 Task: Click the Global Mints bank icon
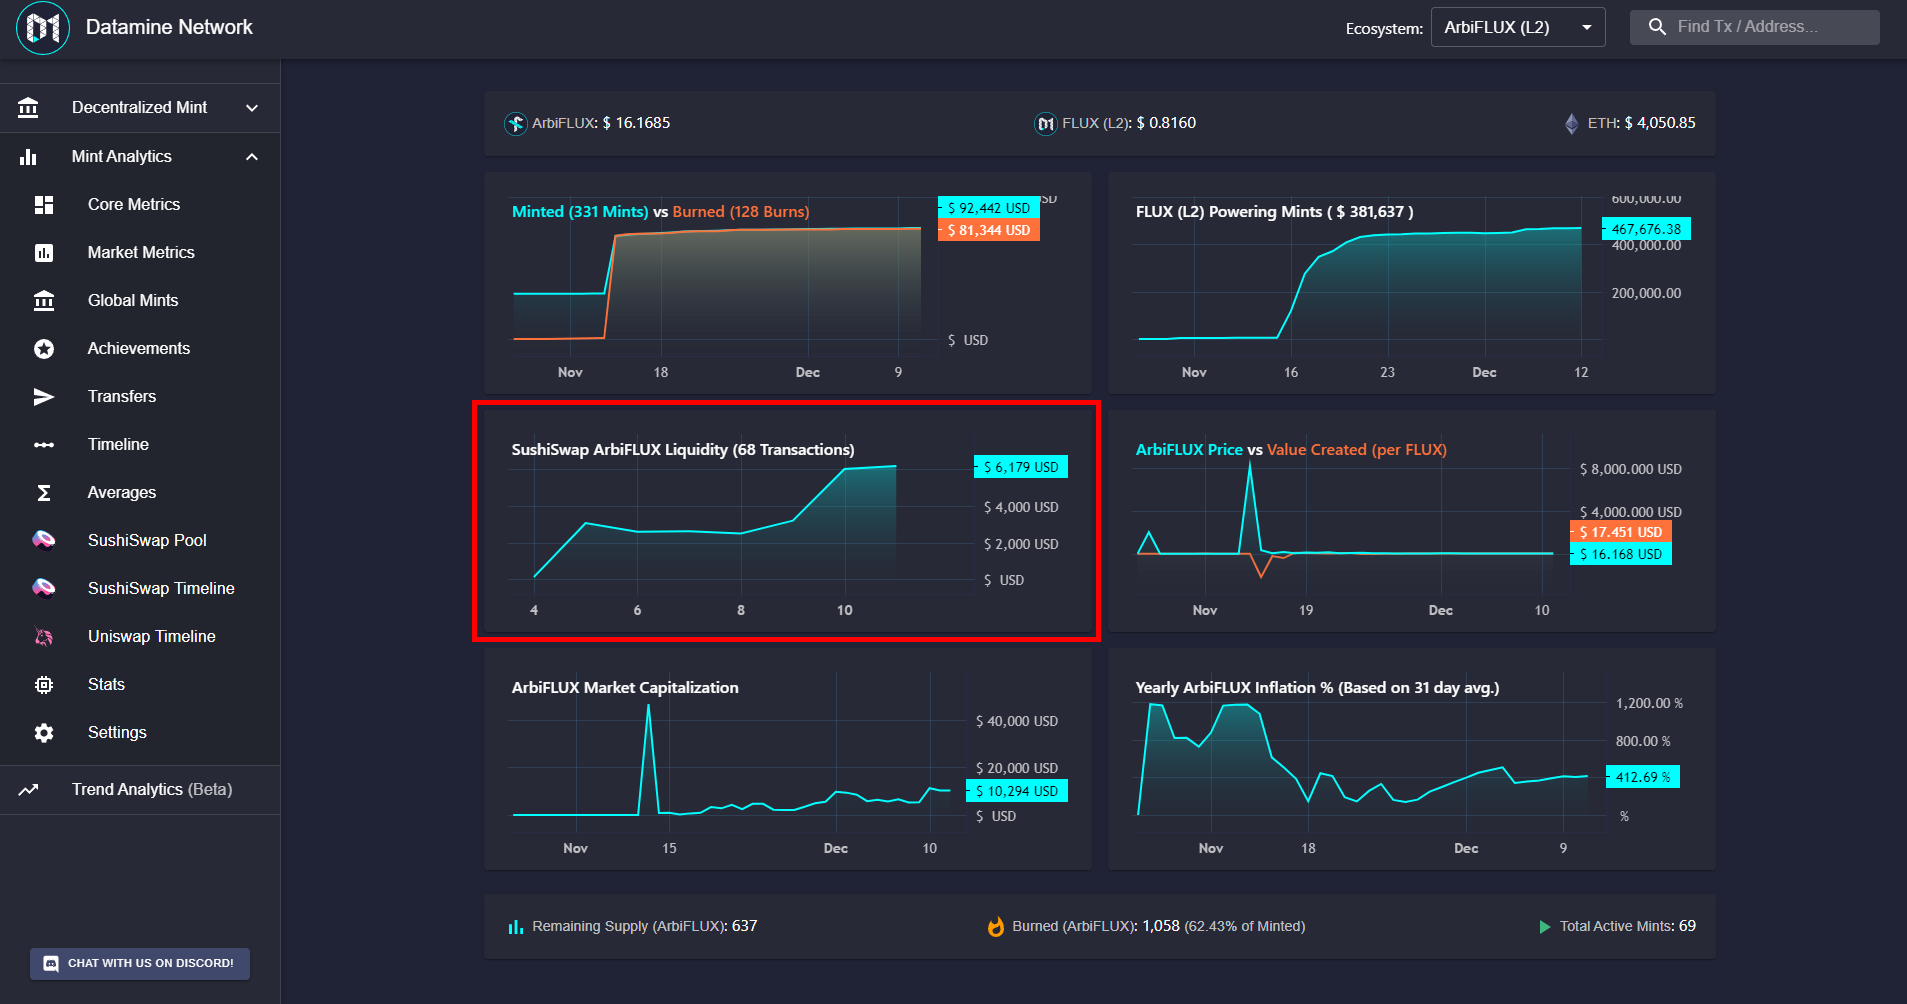[44, 301]
